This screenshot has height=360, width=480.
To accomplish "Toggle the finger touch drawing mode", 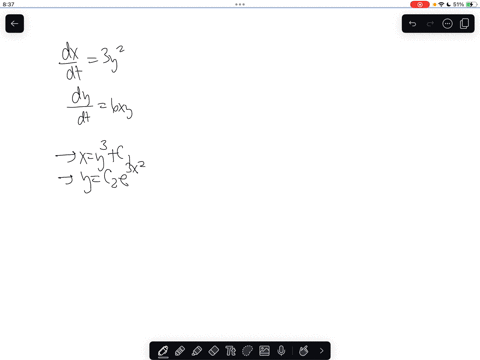I will pyautogui.click(x=303, y=351).
